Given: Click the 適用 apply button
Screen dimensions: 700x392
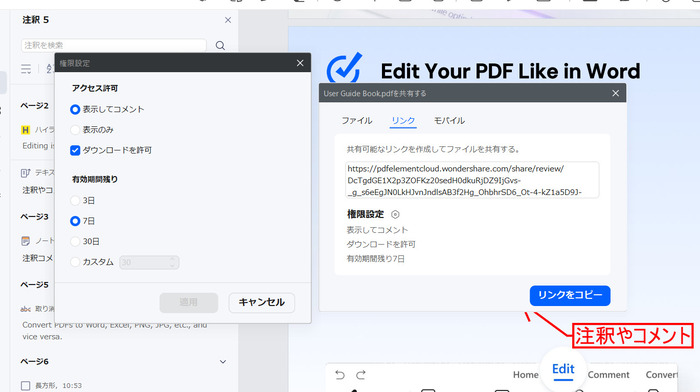Looking at the screenshot, I should click(189, 302).
